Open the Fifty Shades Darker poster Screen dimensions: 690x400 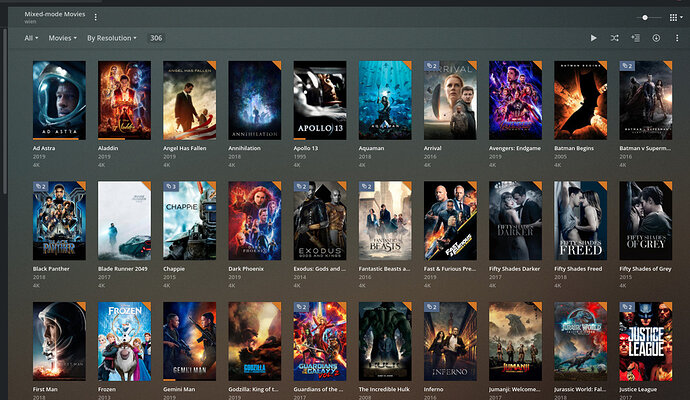pyautogui.click(x=515, y=220)
